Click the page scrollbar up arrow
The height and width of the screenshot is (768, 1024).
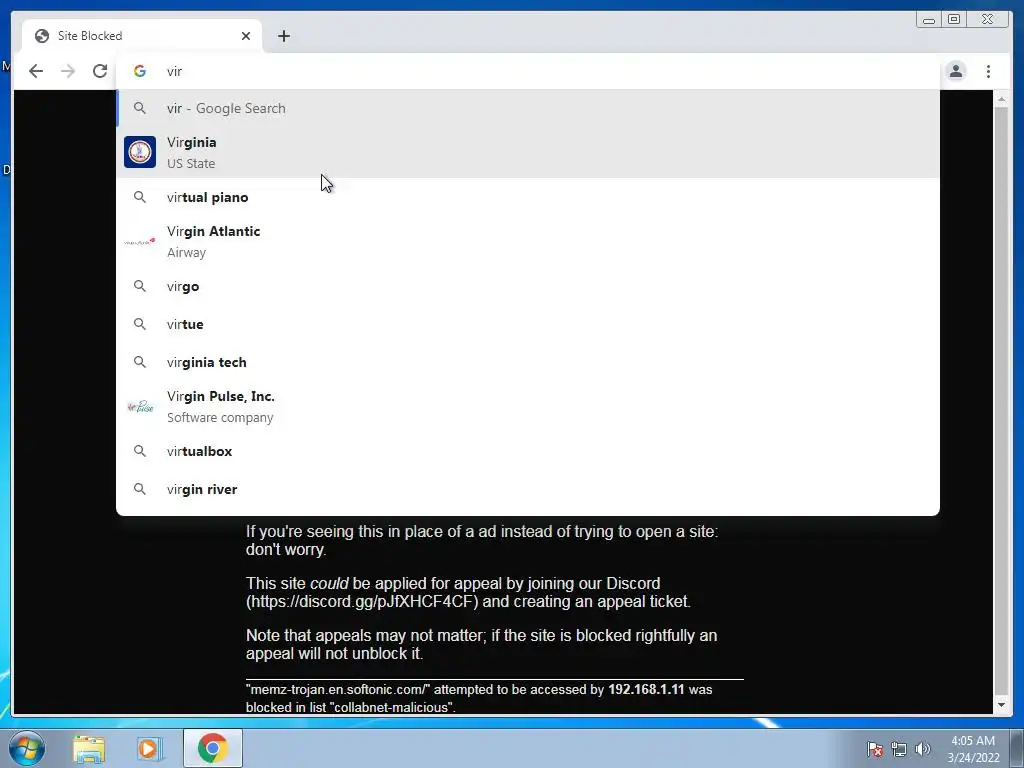click(1001, 99)
